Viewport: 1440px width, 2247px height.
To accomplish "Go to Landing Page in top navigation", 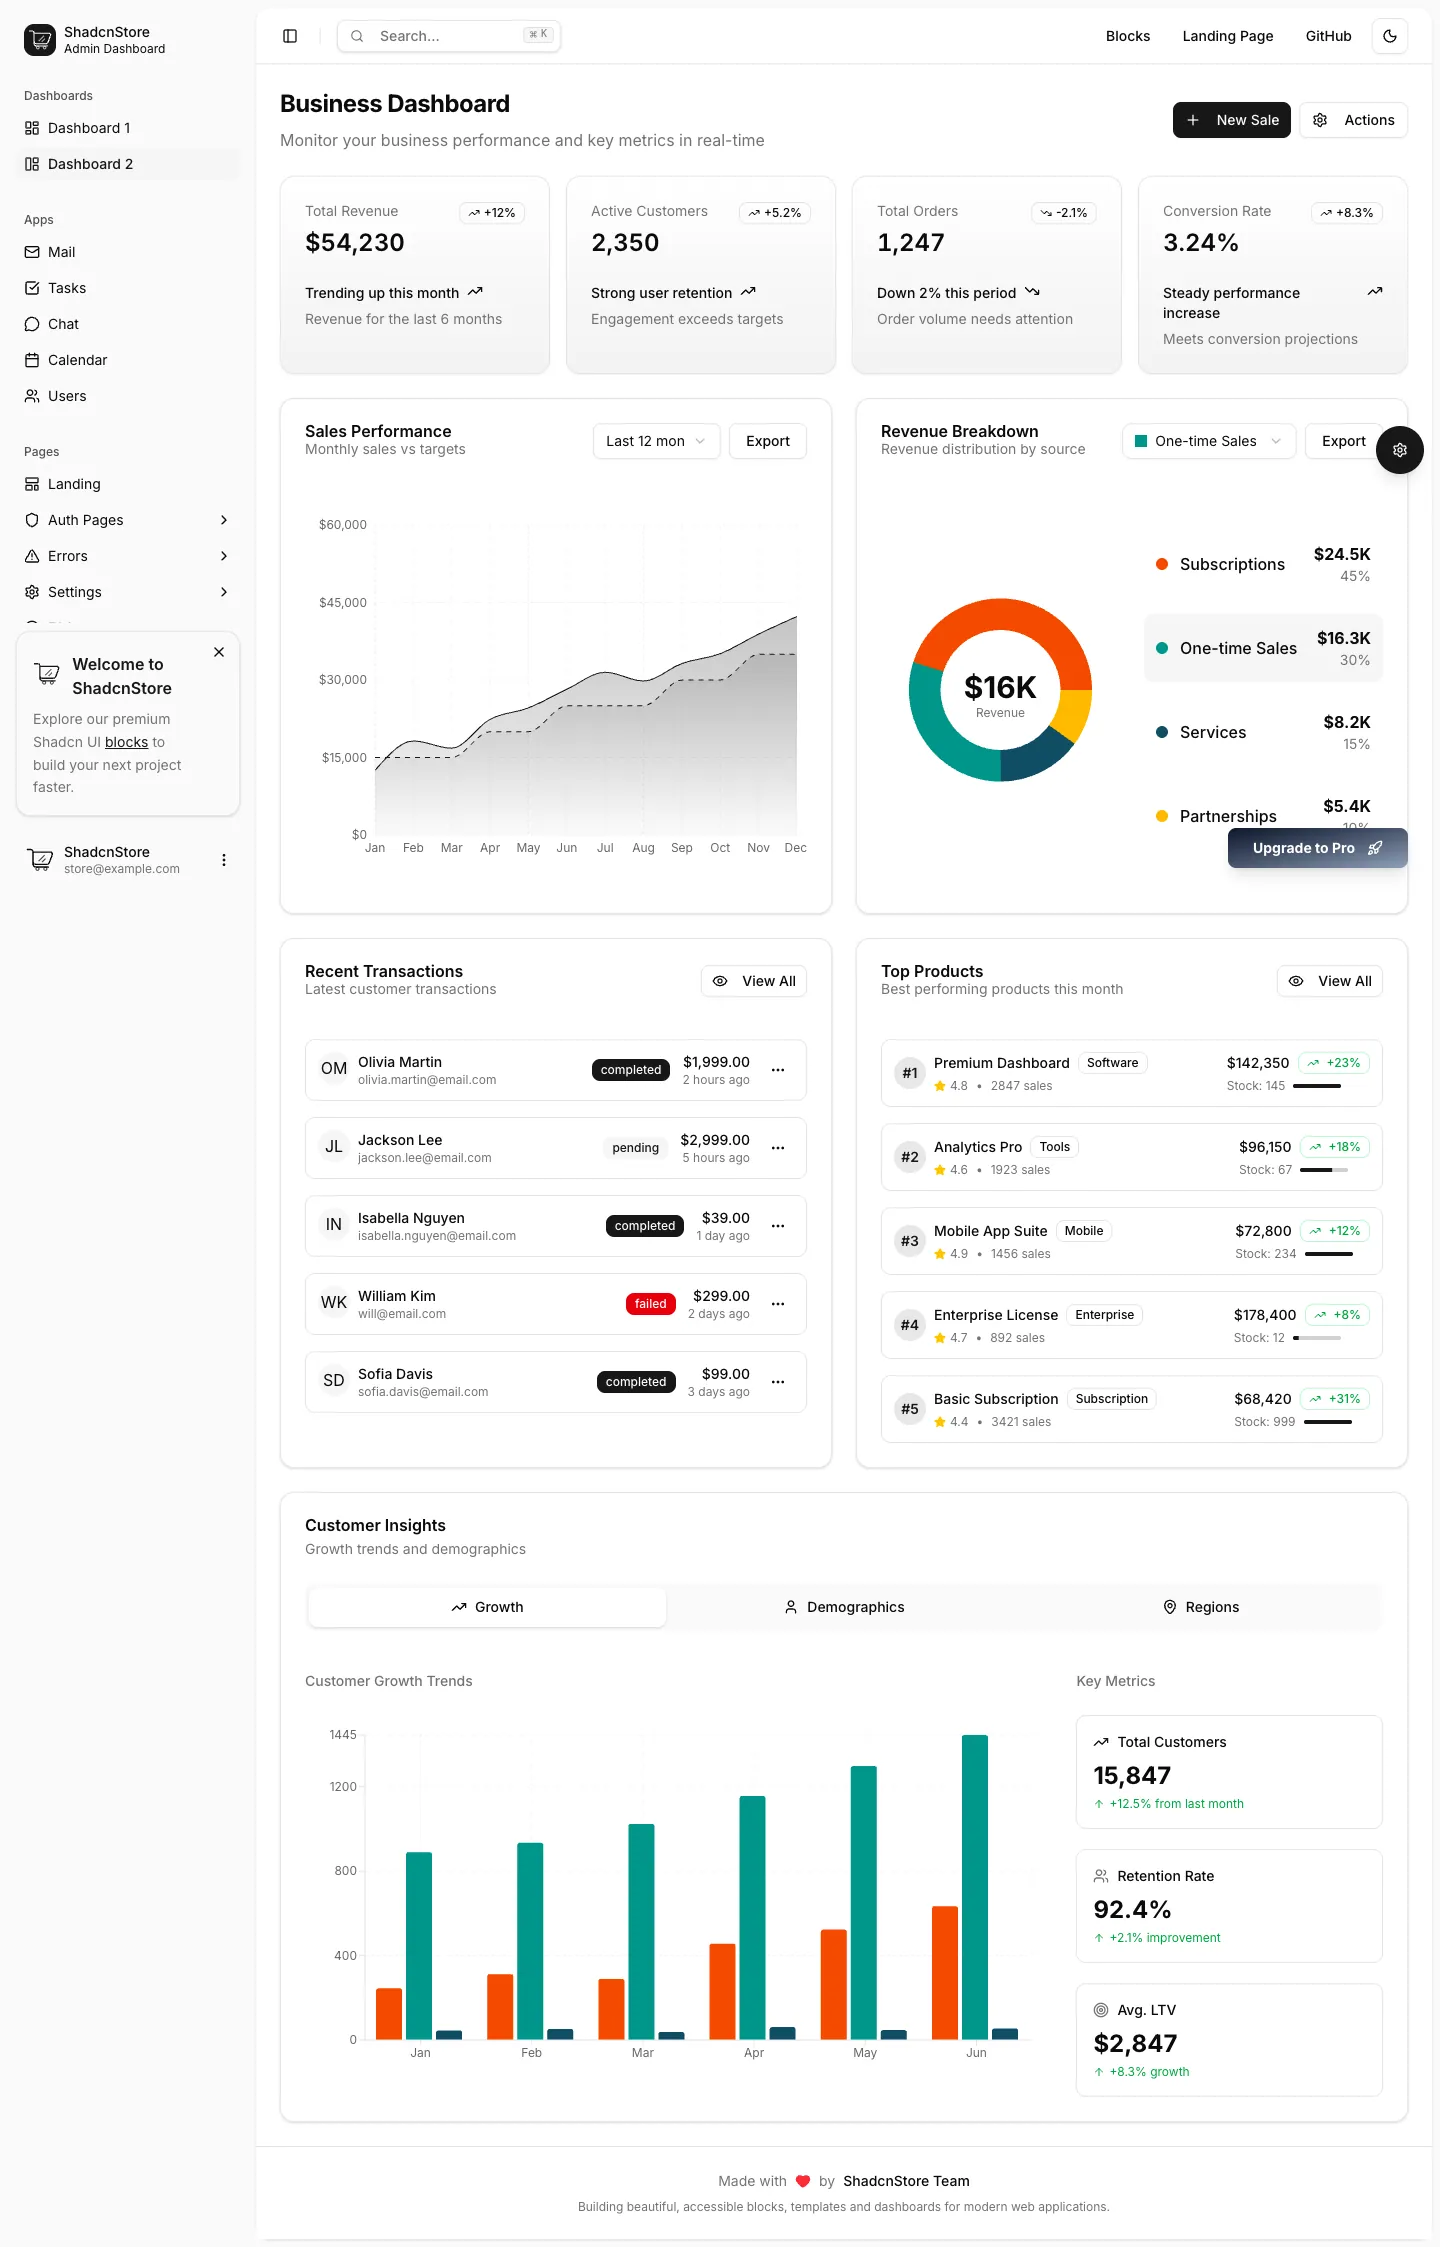I will point(1228,36).
